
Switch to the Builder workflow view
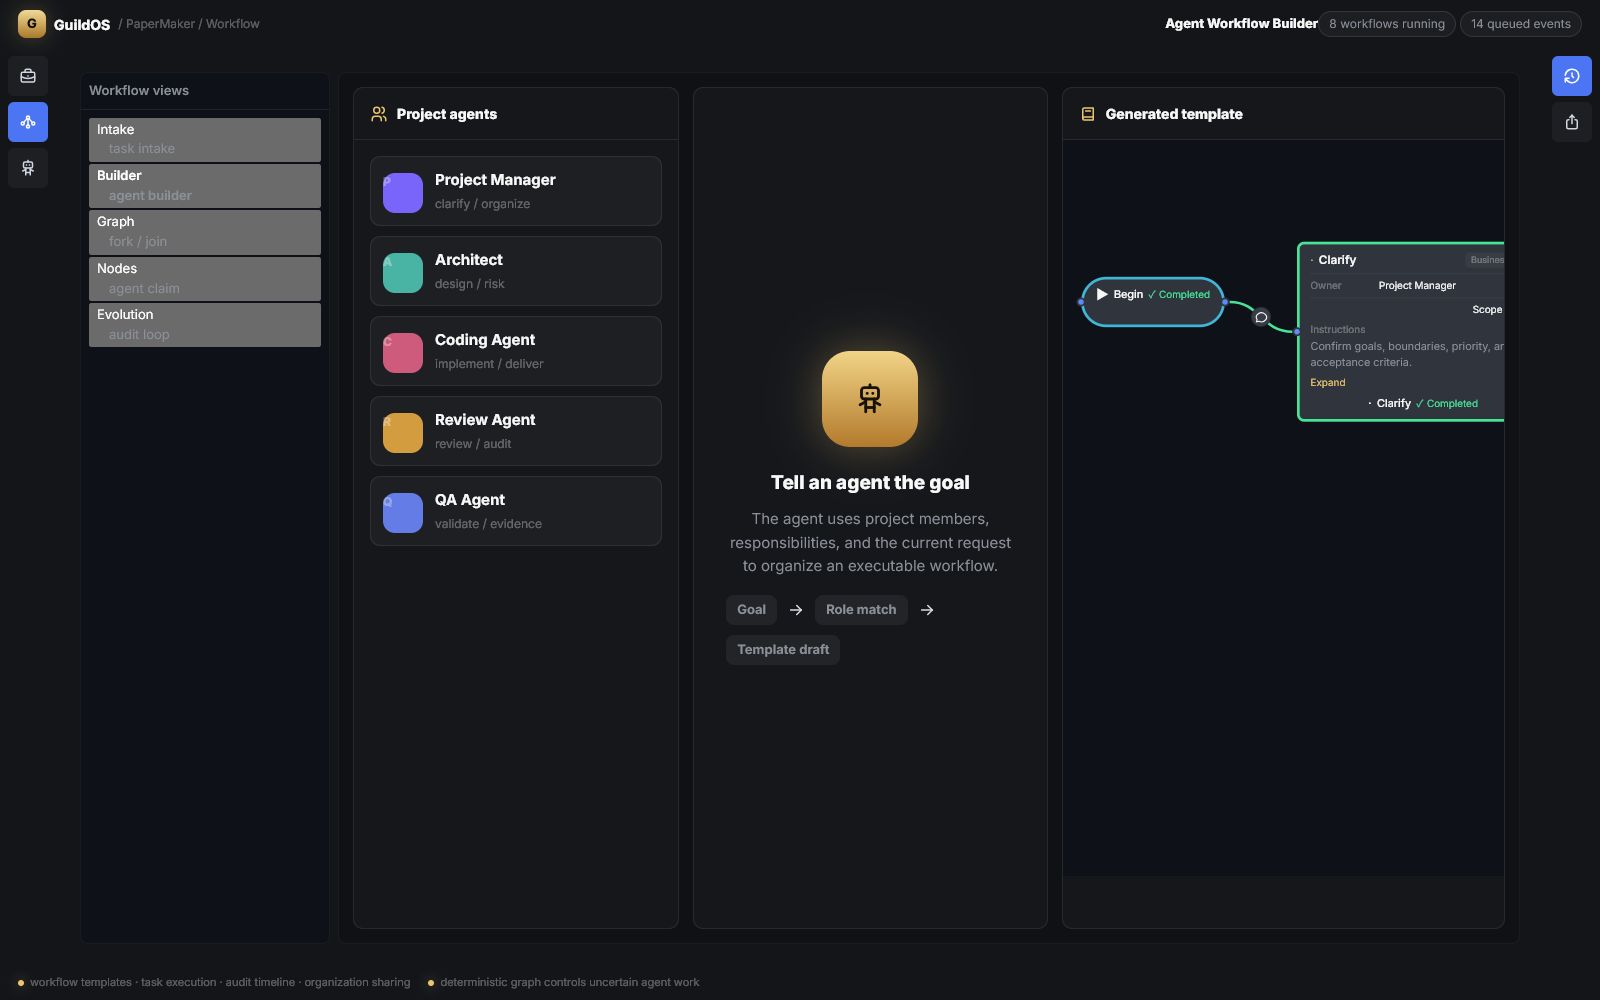coord(205,186)
